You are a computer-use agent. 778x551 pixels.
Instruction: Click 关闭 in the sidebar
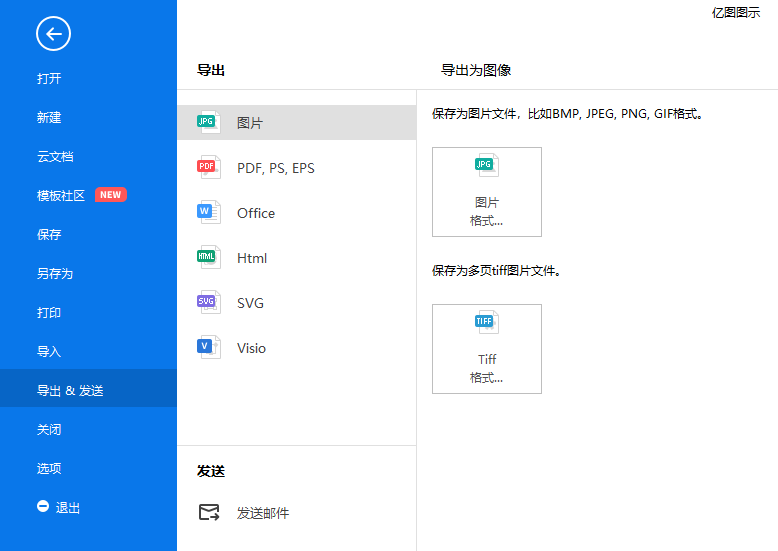coord(49,429)
